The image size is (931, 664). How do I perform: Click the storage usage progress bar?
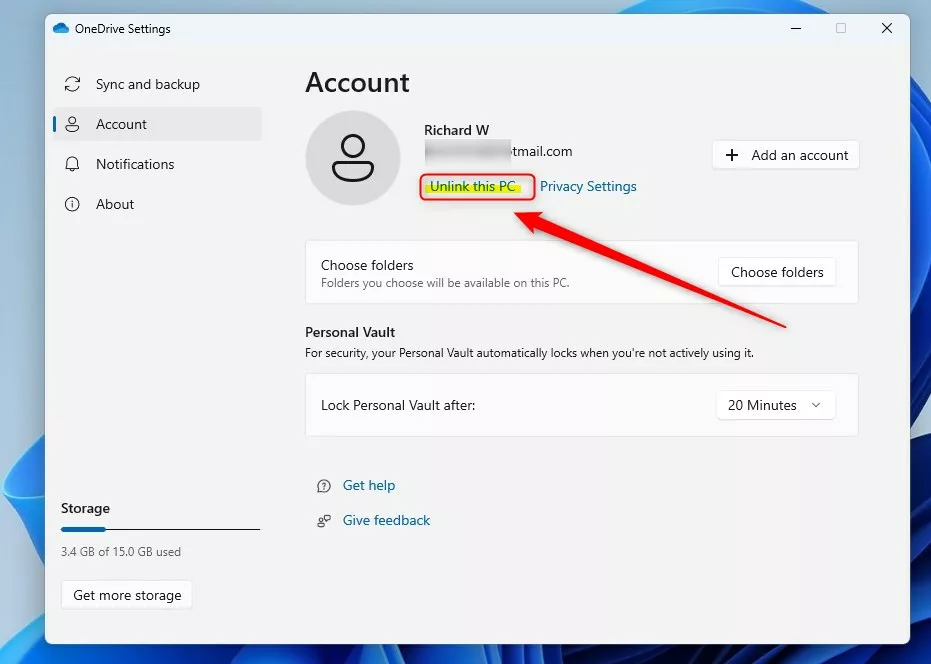pos(160,529)
